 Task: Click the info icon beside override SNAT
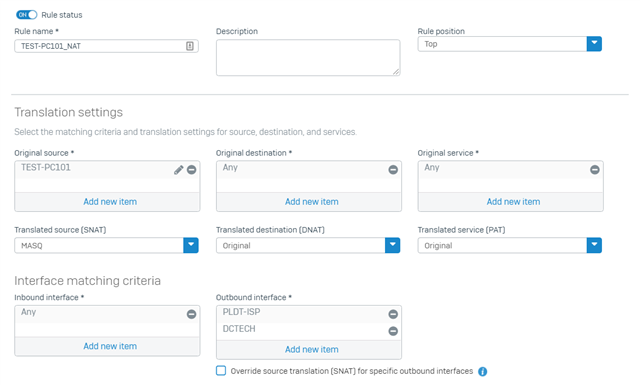coord(482,372)
